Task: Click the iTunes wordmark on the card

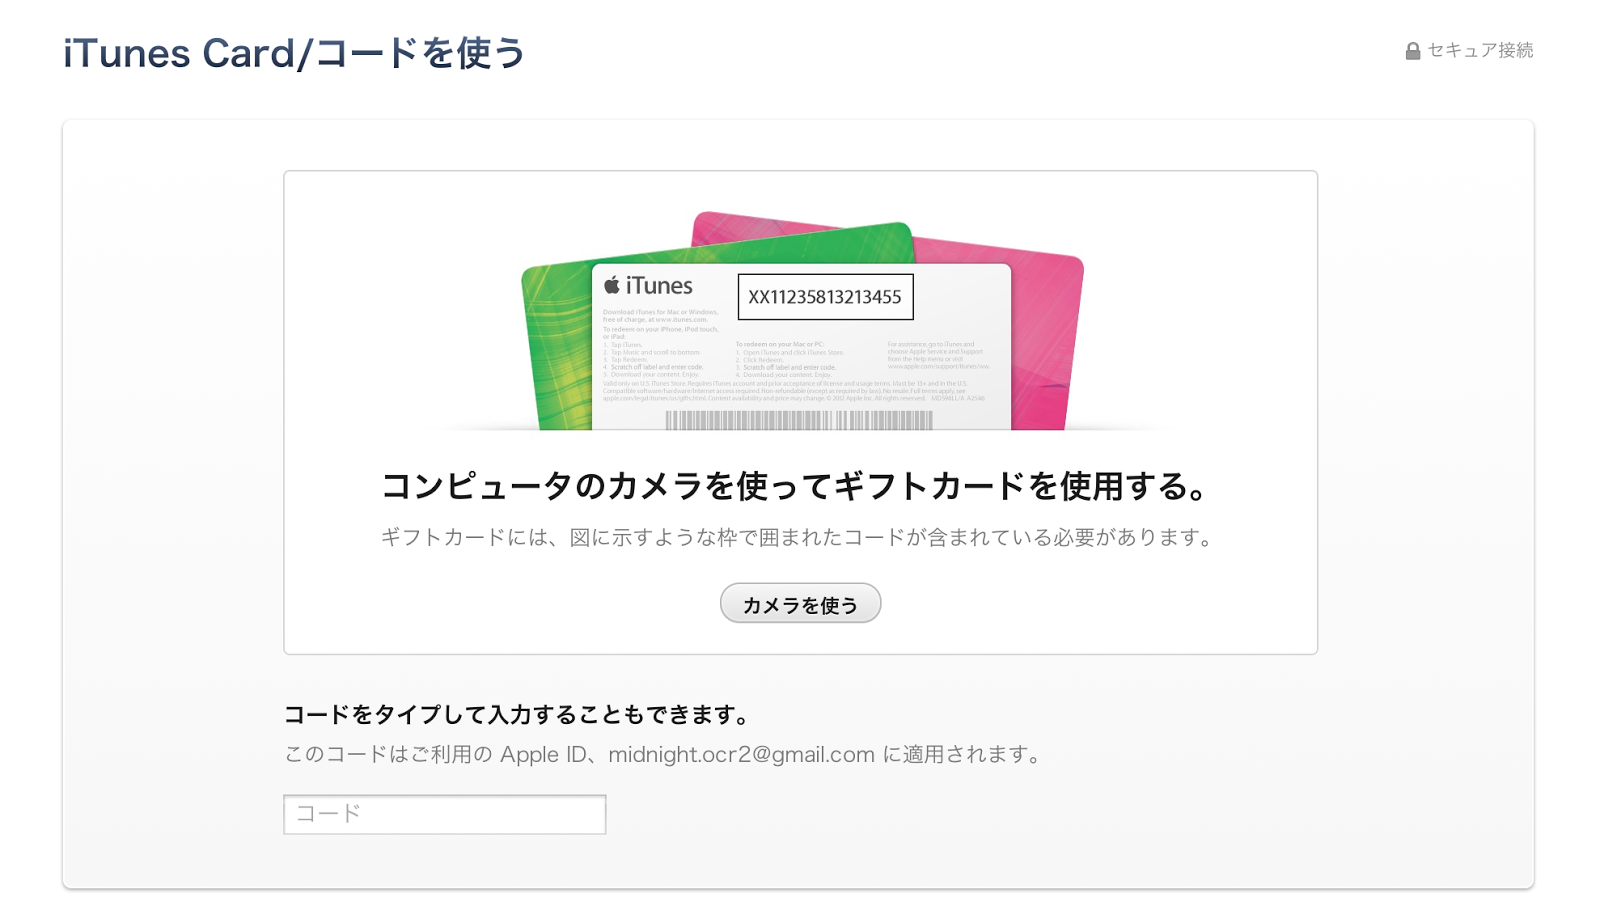Action: tap(659, 286)
